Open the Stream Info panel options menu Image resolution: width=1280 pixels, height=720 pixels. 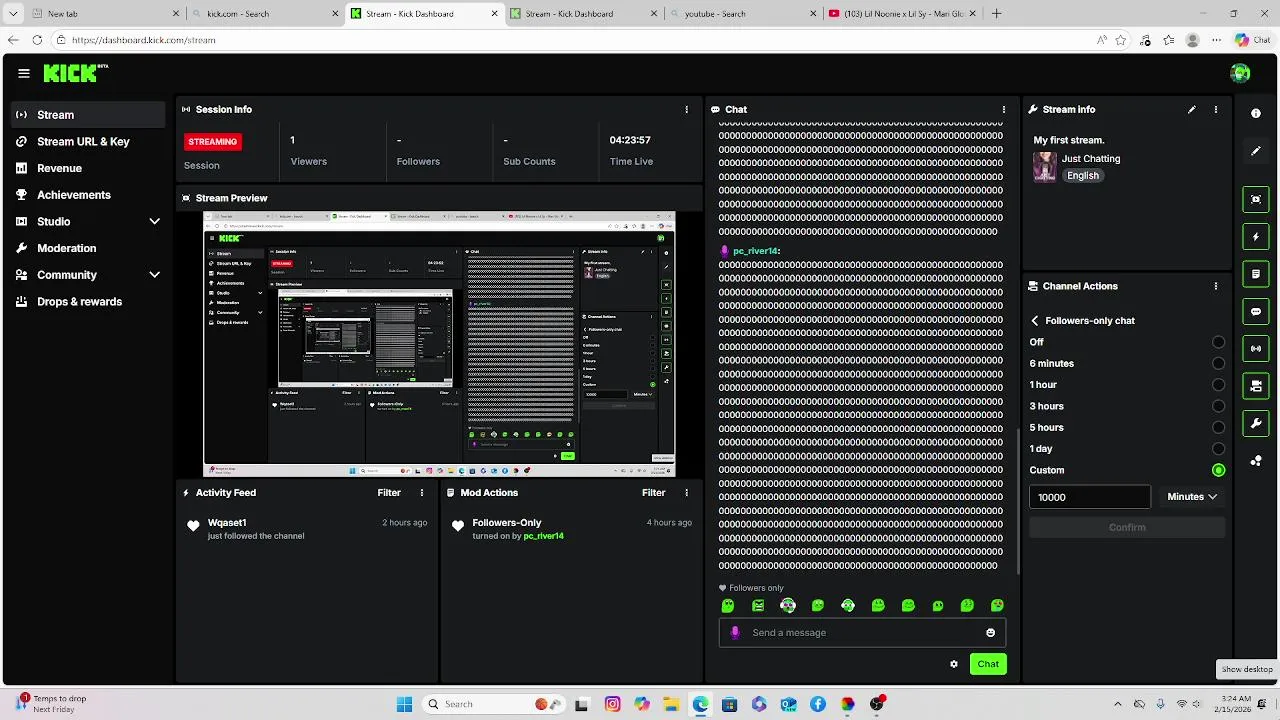point(1216,109)
